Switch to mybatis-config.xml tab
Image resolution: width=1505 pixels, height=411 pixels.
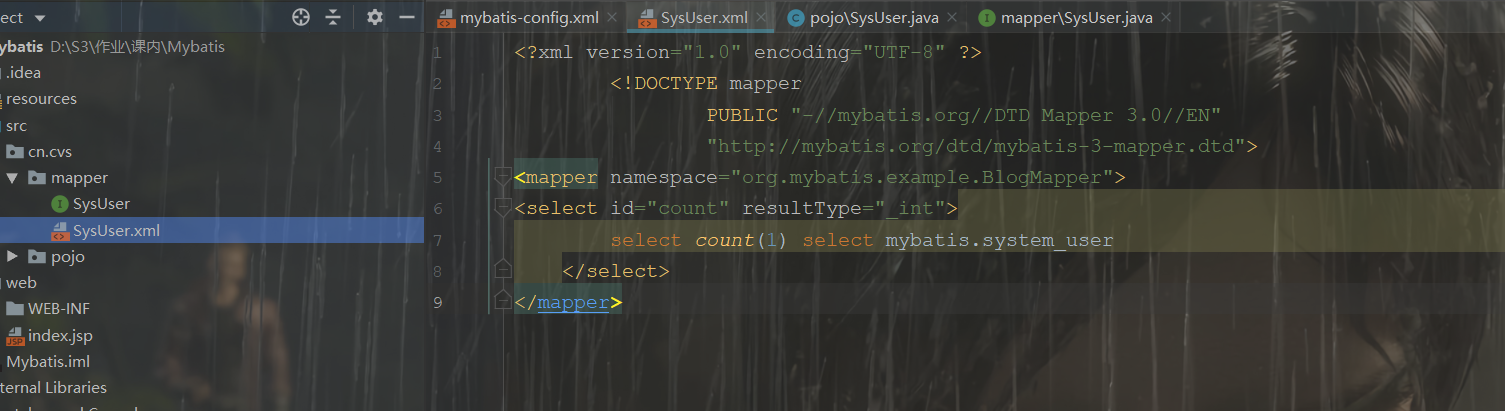[529, 18]
